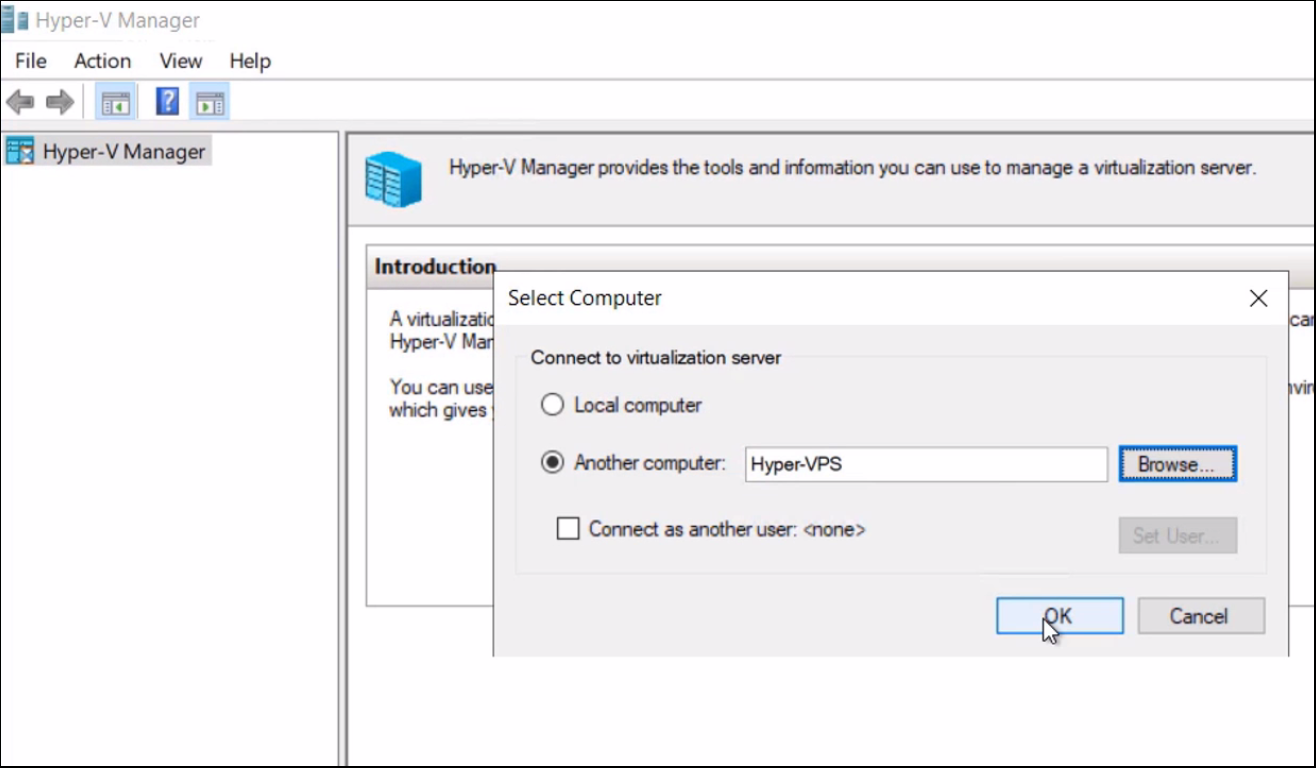Toggle the Show/Hide Console Tree icon
Screen dimensions: 1316x768
coord(116,102)
